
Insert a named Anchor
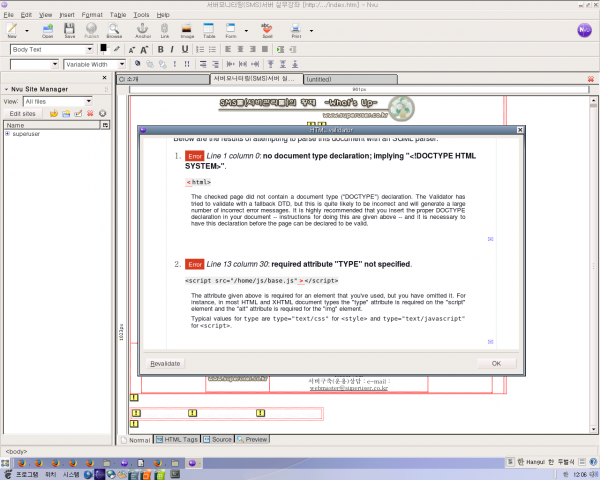(x=143, y=30)
